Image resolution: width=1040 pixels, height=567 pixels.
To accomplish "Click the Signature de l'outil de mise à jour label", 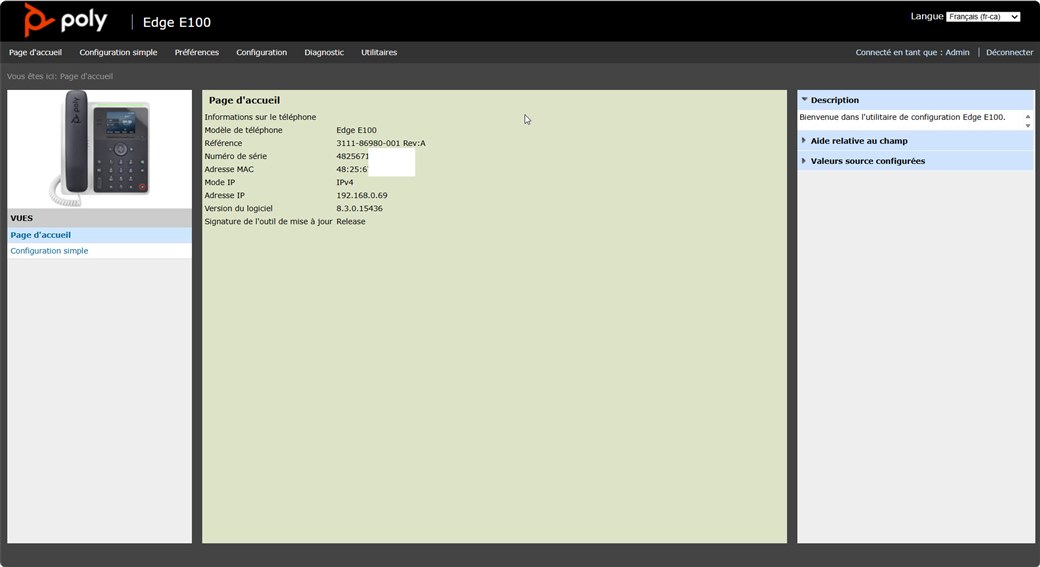I will click(268, 221).
